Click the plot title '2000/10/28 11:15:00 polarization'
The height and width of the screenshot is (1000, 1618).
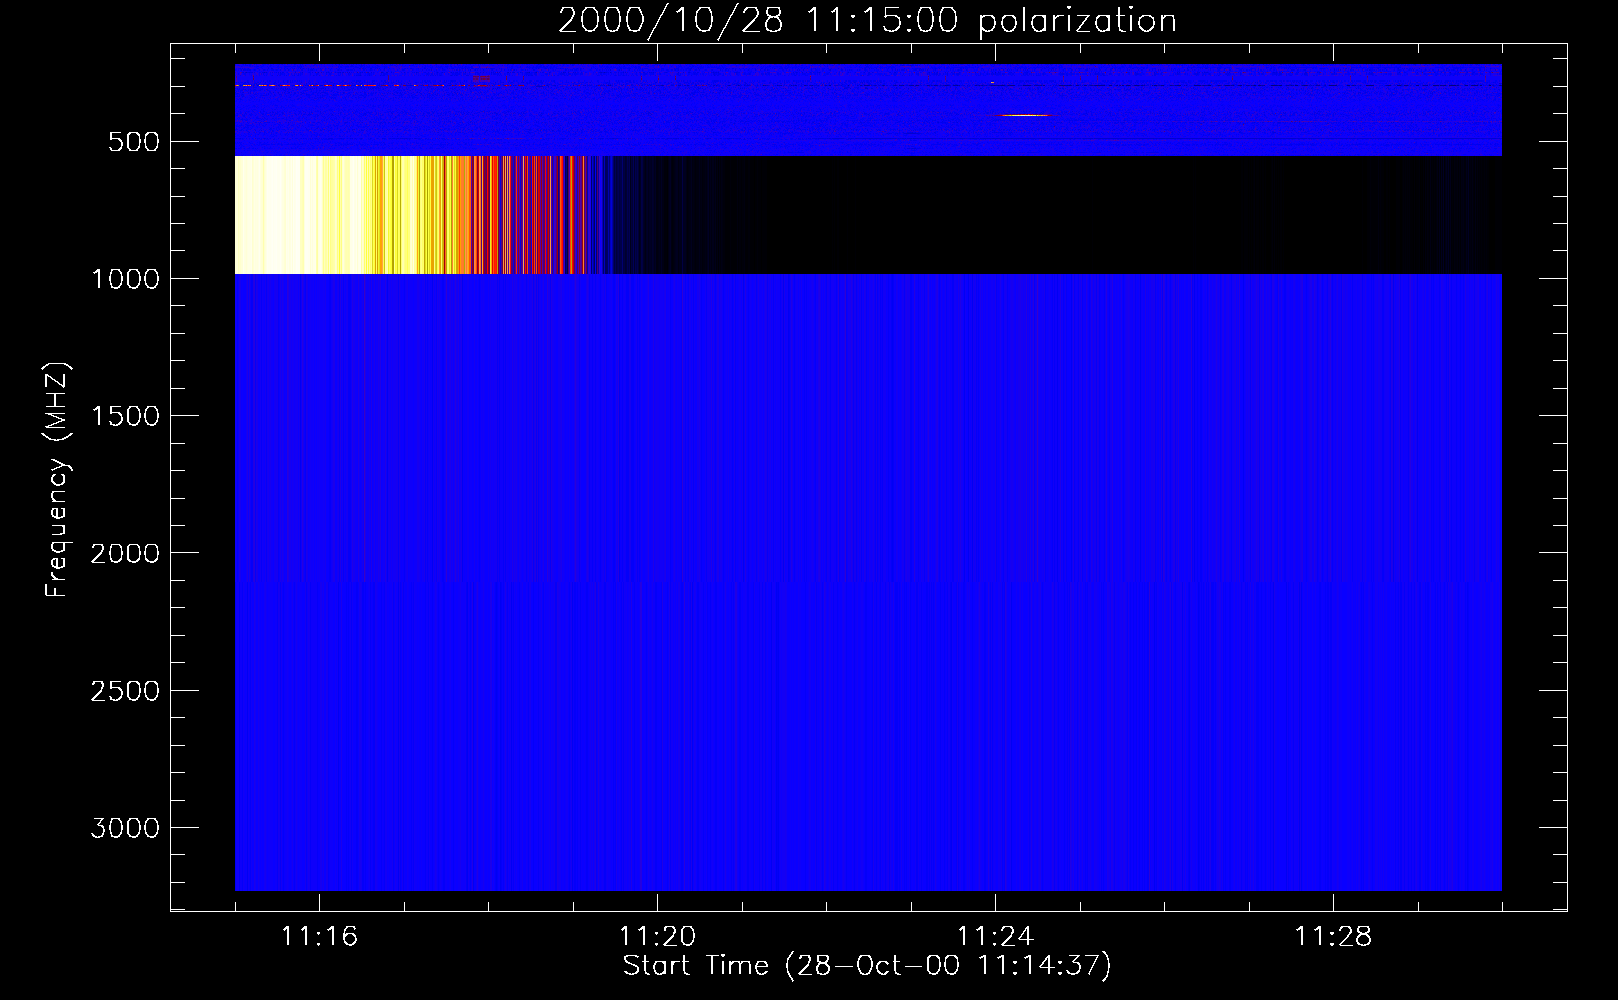pyautogui.click(x=867, y=21)
